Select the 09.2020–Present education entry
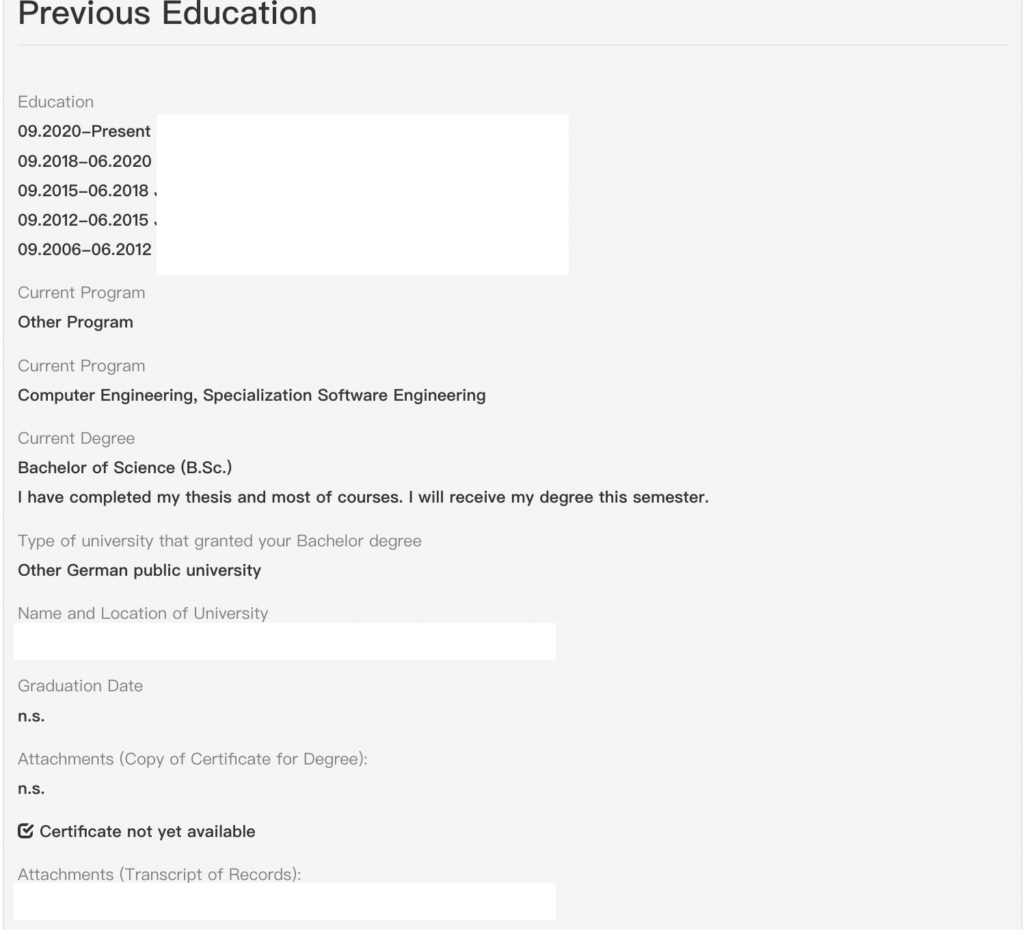The image size is (1024, 930). [84, 131]
